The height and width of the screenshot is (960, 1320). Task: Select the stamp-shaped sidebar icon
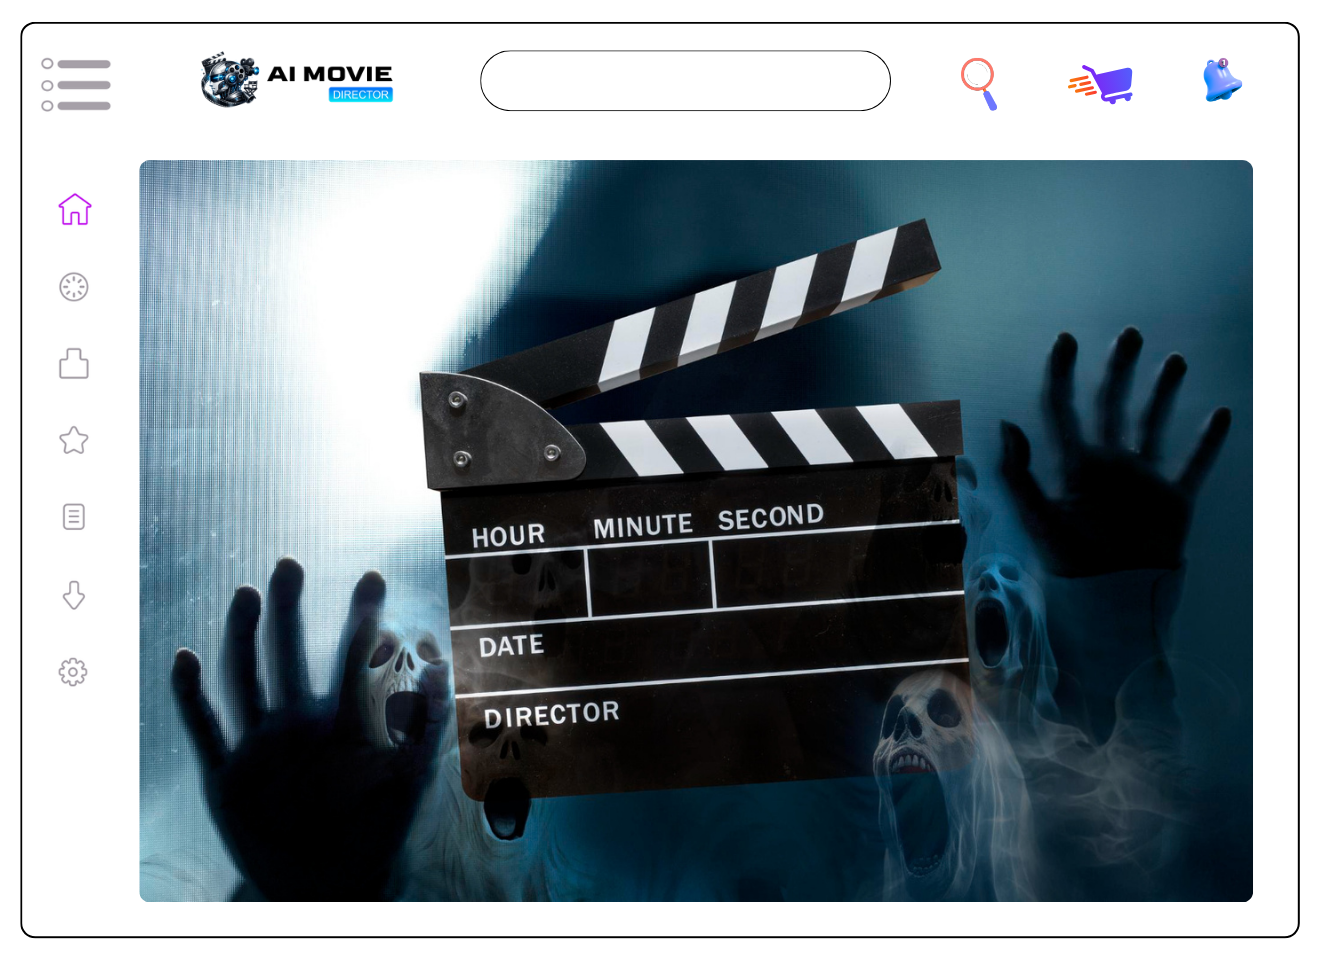coord(74,363)
